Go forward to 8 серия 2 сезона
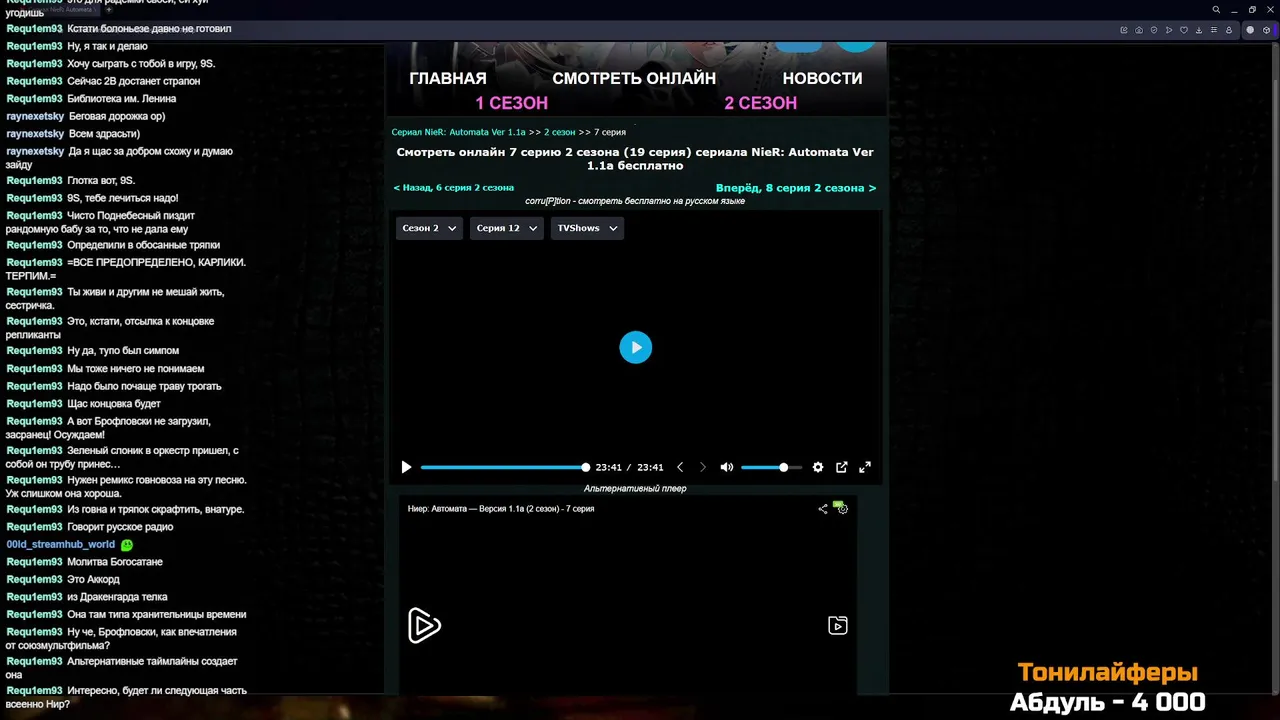Screen dimensions: 1280x720 (796, 188)
